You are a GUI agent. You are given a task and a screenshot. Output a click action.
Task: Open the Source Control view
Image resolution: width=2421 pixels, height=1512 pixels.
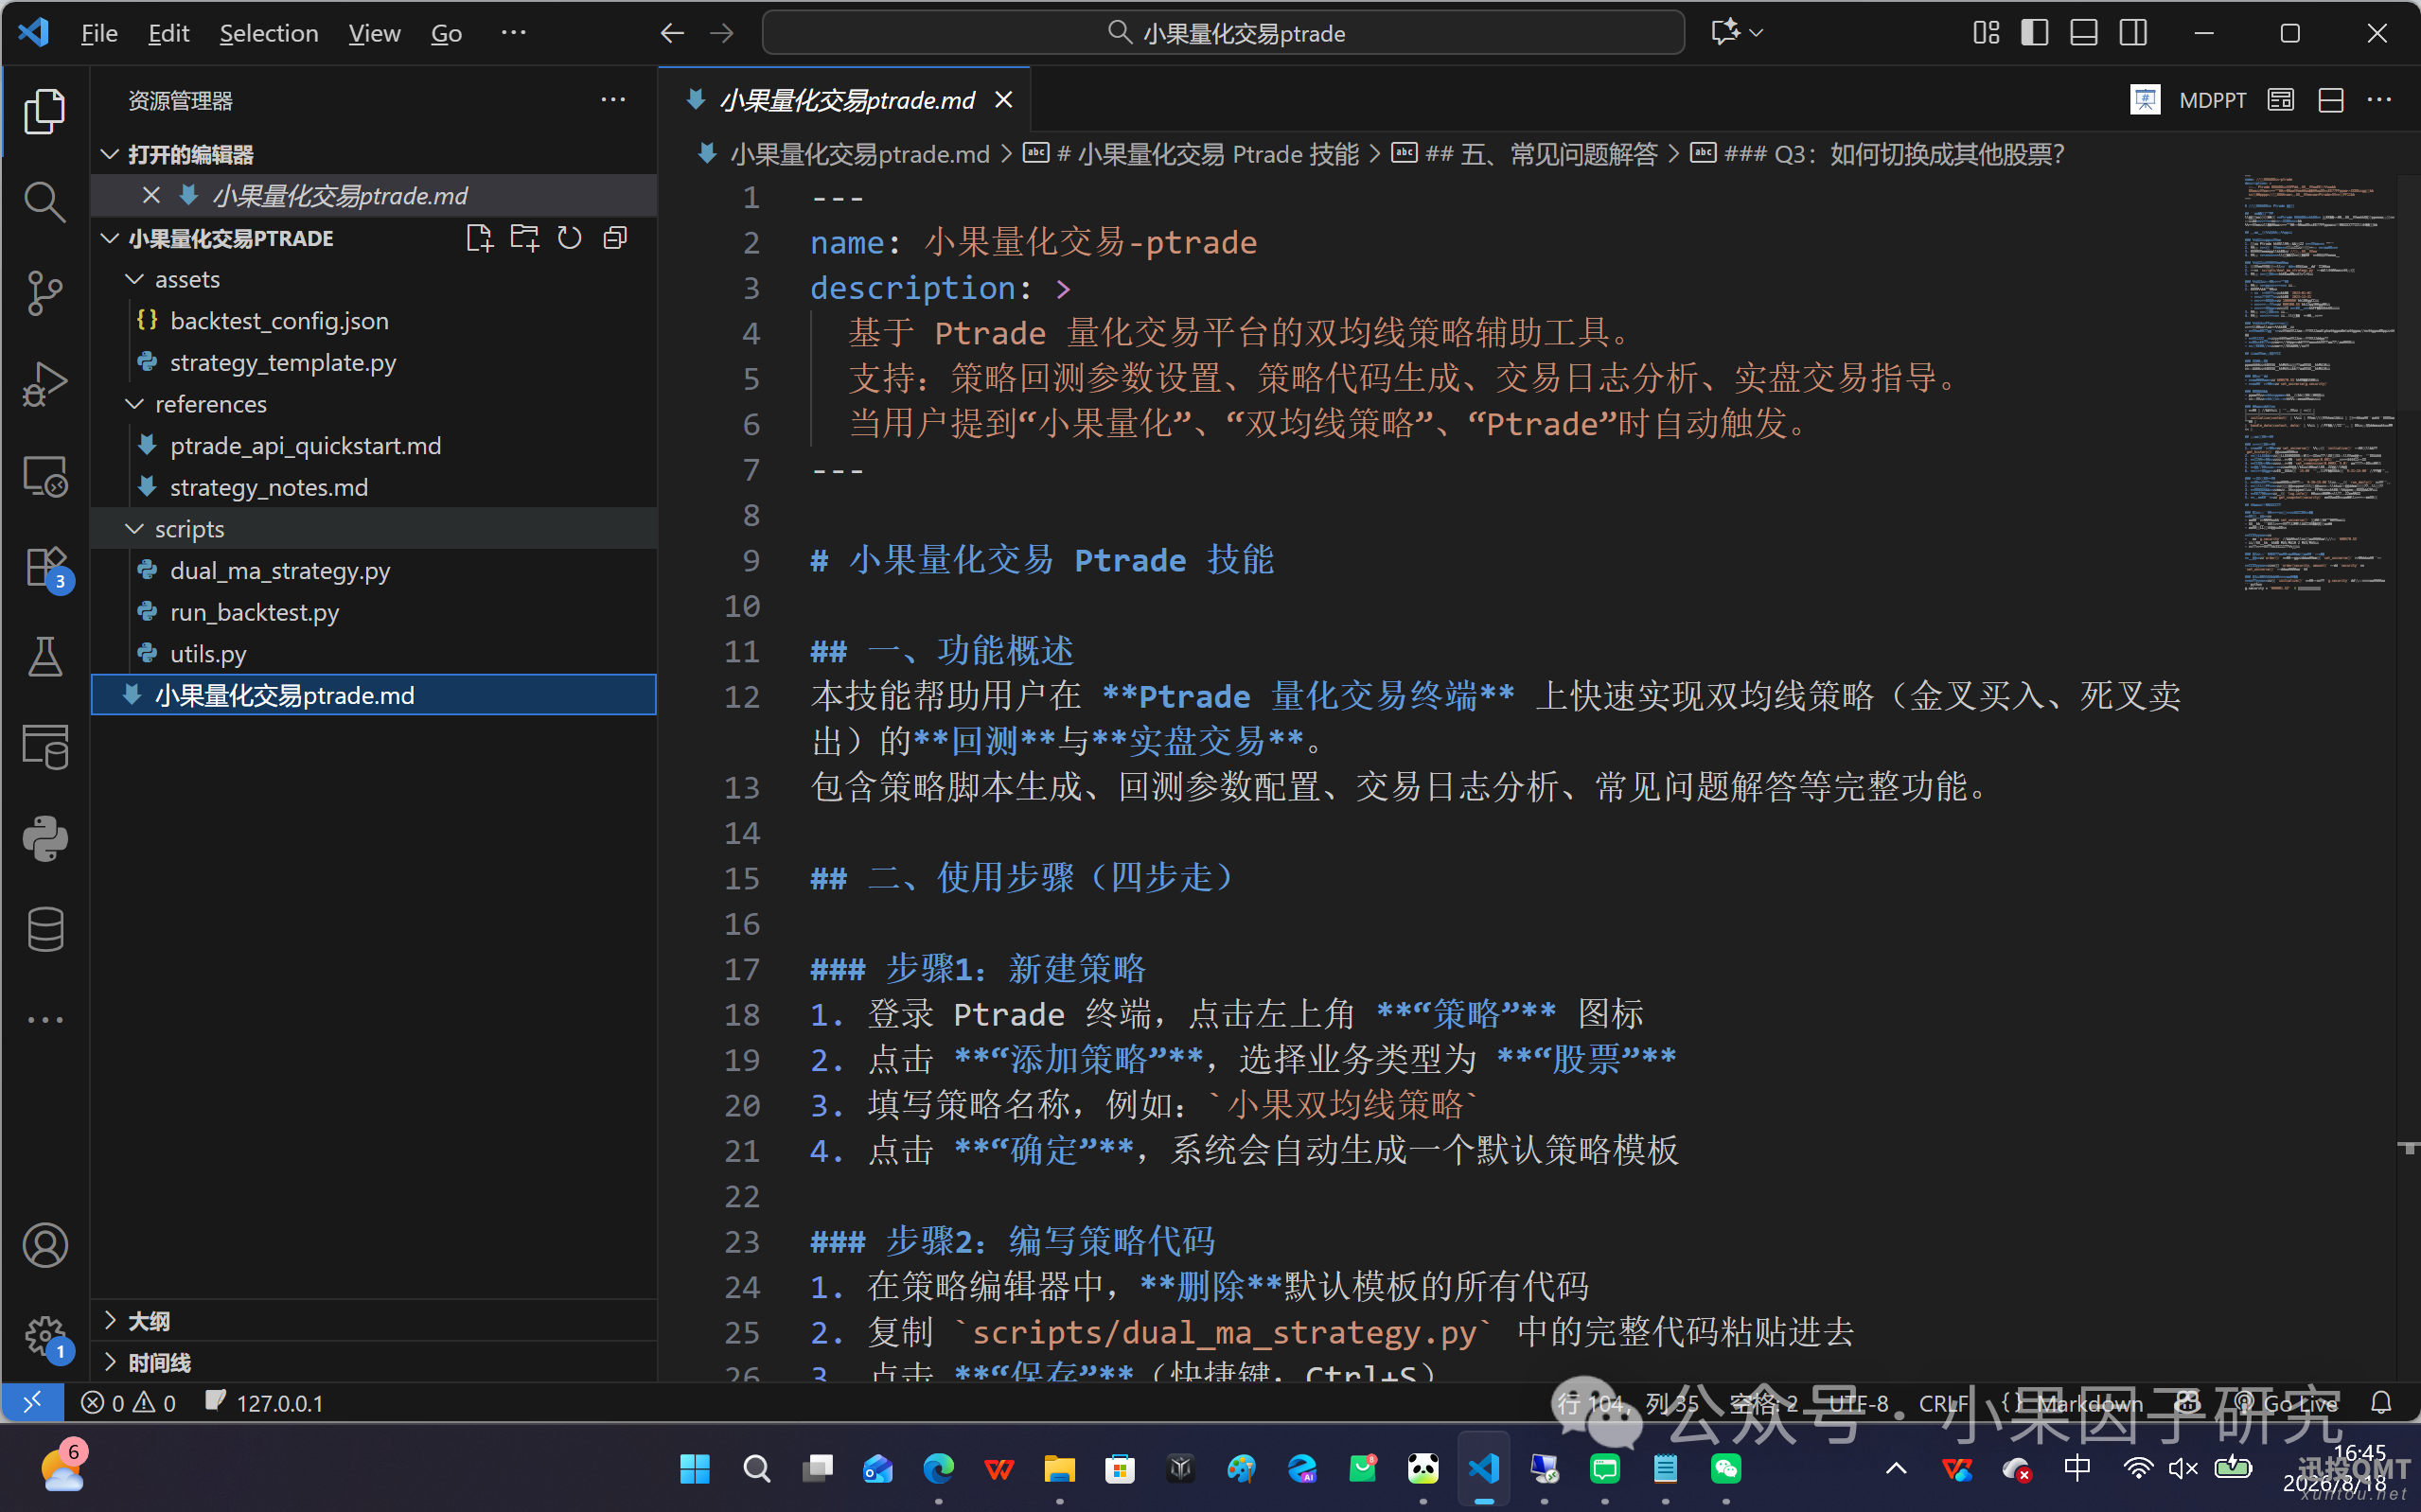[45, 293]
